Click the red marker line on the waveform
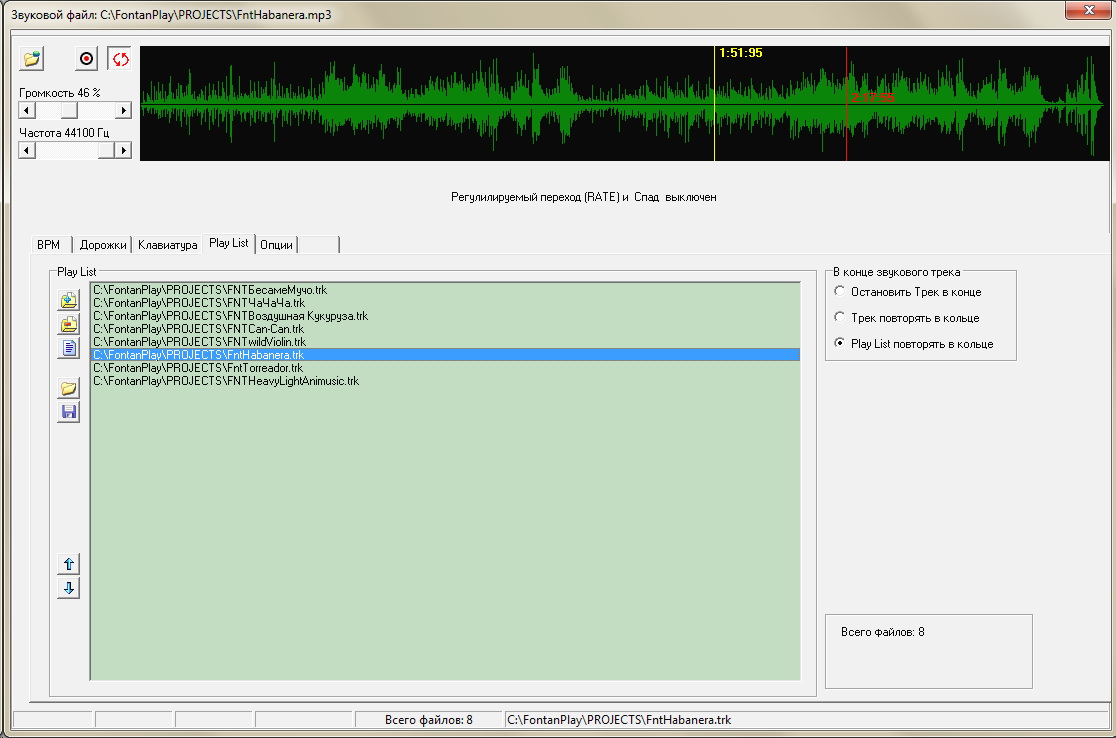 [x=846, y=104]
